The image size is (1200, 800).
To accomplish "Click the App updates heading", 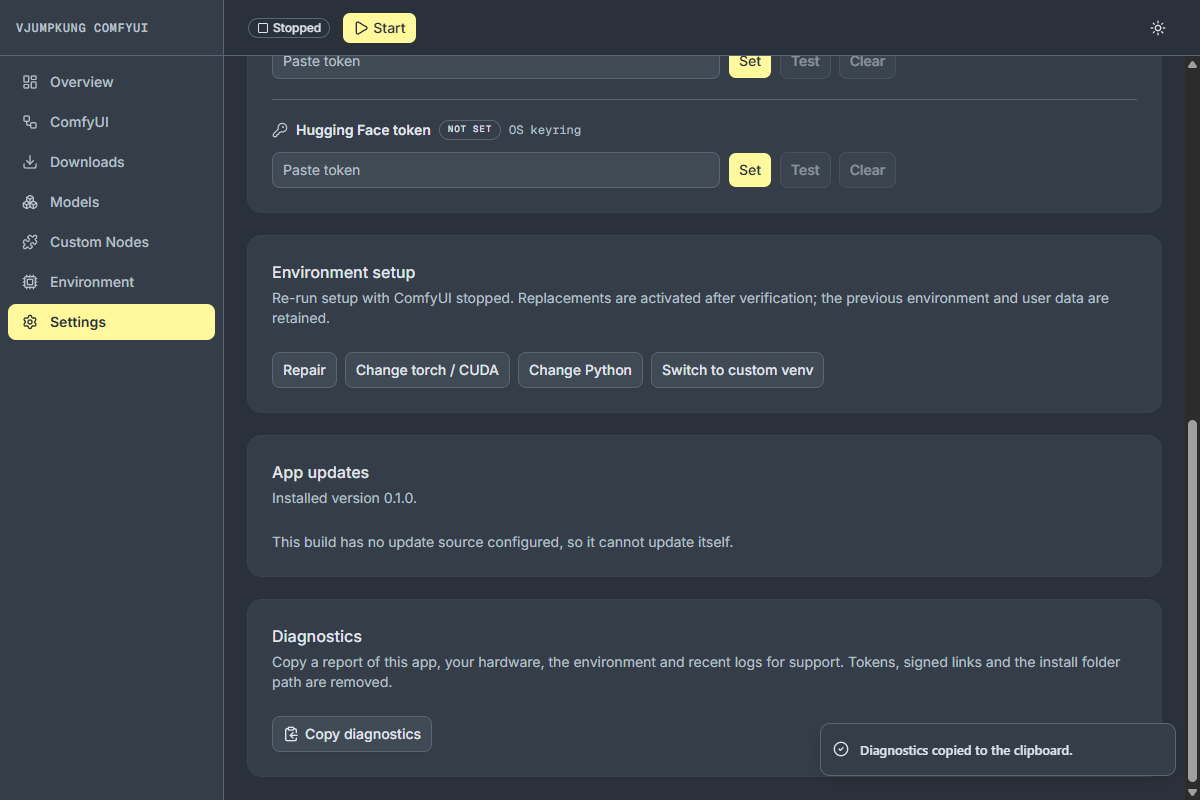I will point(320,472).
